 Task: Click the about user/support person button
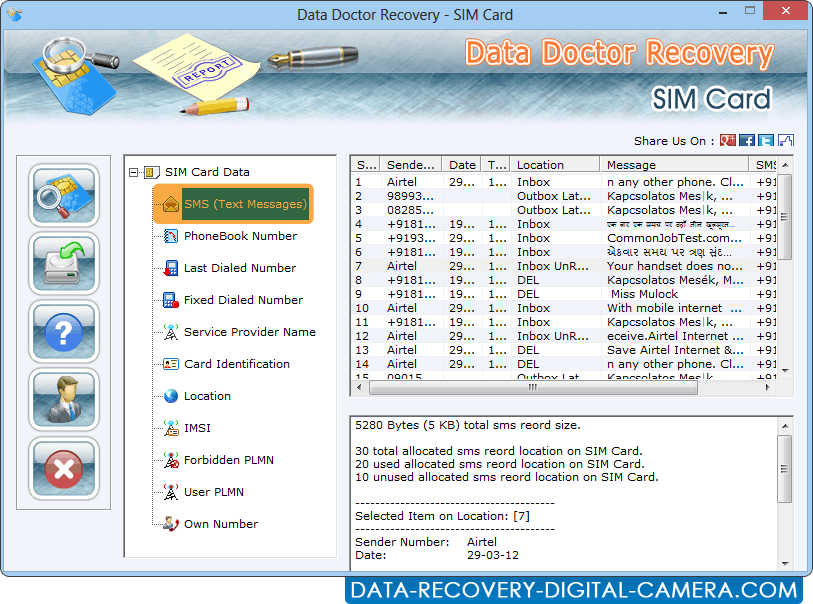[64, 400]
